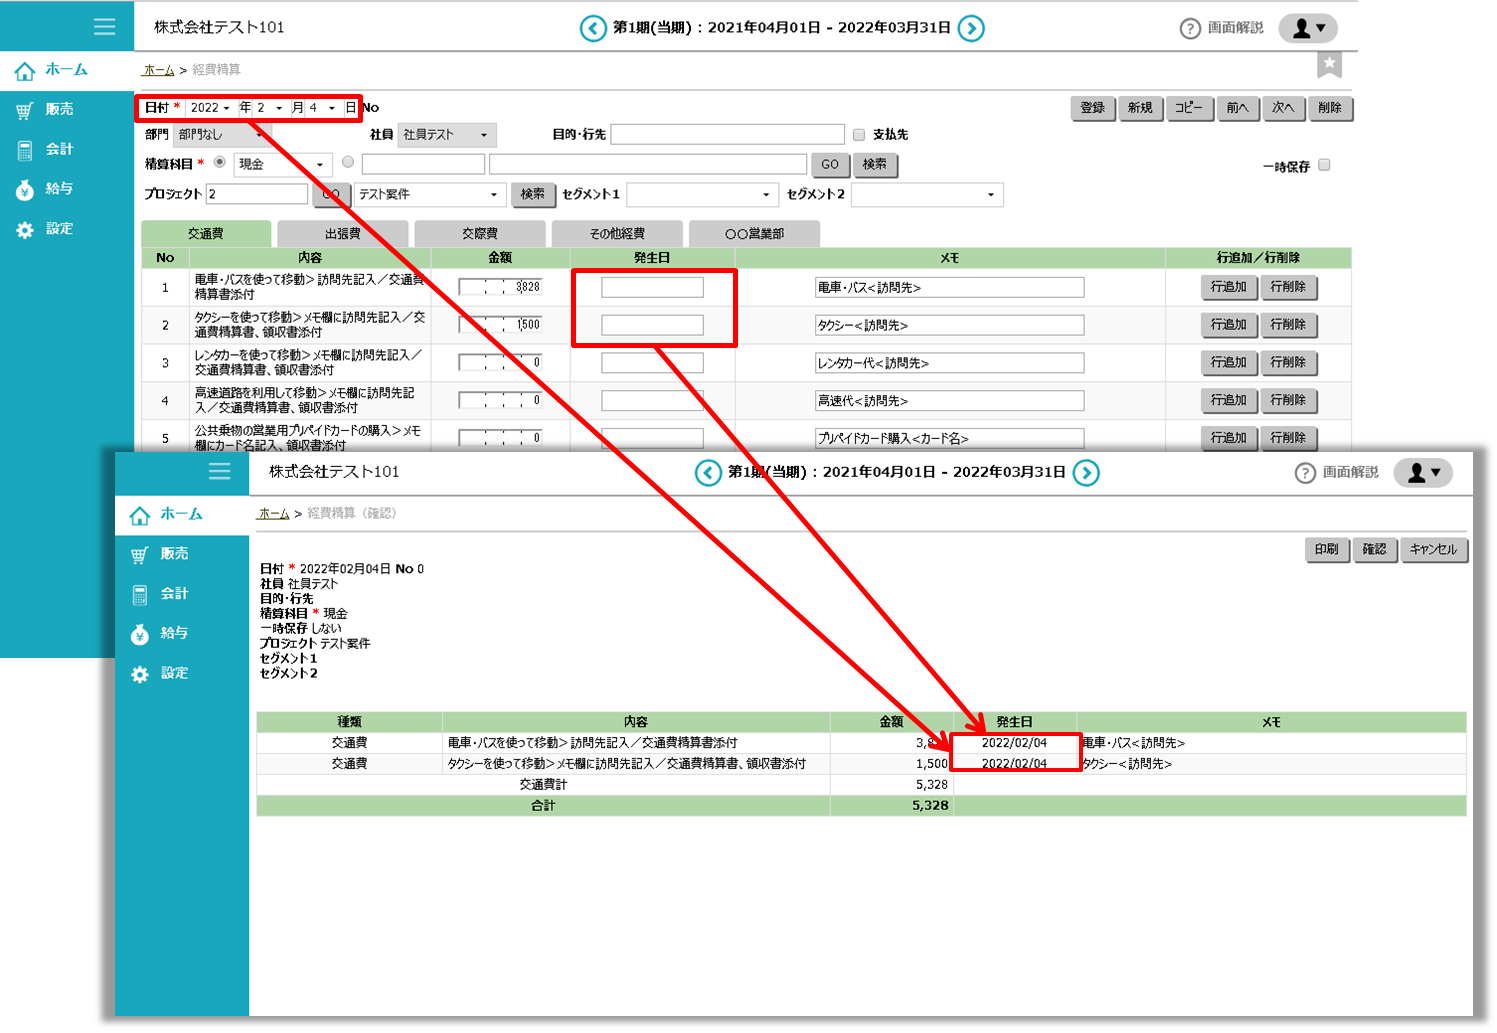This screenshot has height=1033, width=1497.
Task: Click the star bookmark icon below the header
Action: pos(1329,65)
